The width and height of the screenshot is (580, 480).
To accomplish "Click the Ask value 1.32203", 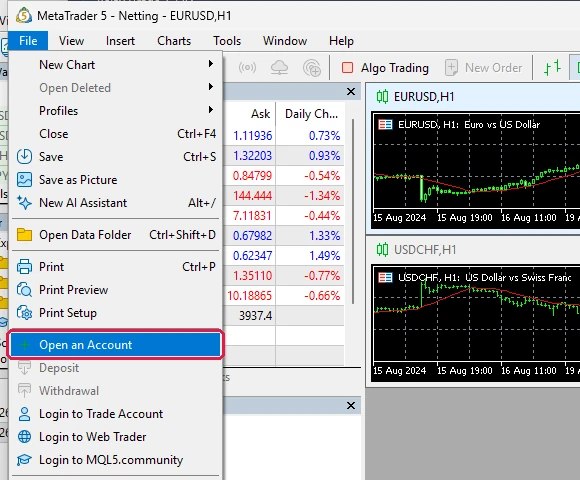I will tap(253, 156).
